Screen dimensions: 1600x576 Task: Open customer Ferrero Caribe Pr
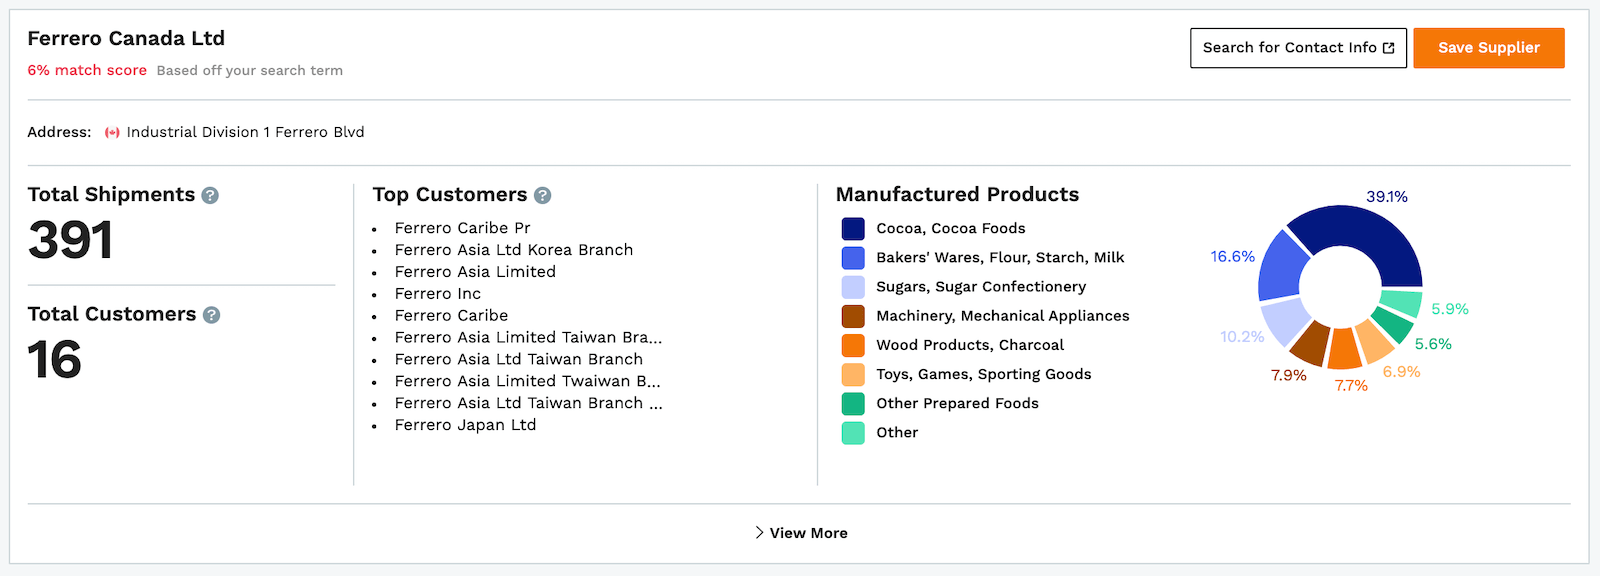(462, 228)
